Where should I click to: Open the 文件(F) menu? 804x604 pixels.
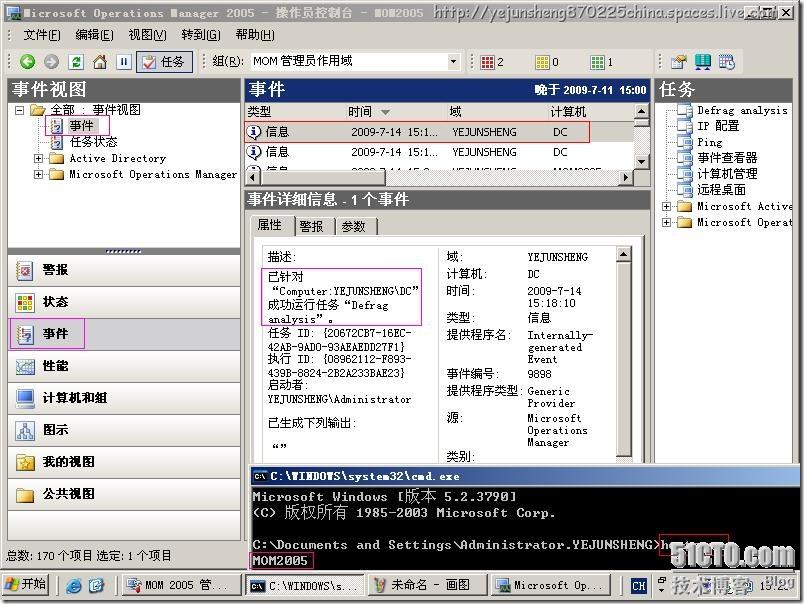42,35
